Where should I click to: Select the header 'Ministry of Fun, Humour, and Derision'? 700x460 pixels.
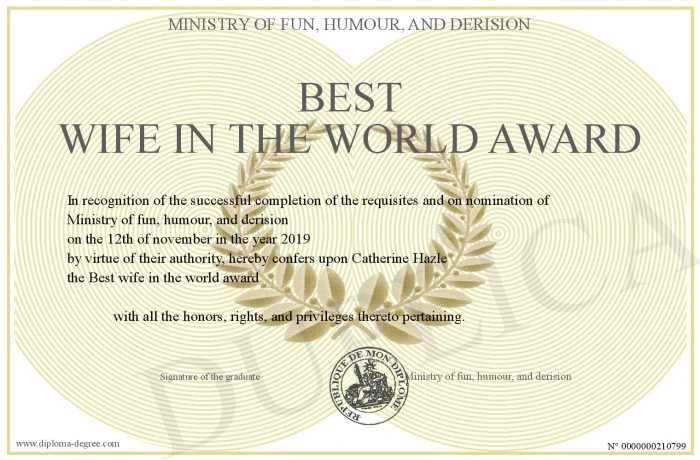[350, 23]
